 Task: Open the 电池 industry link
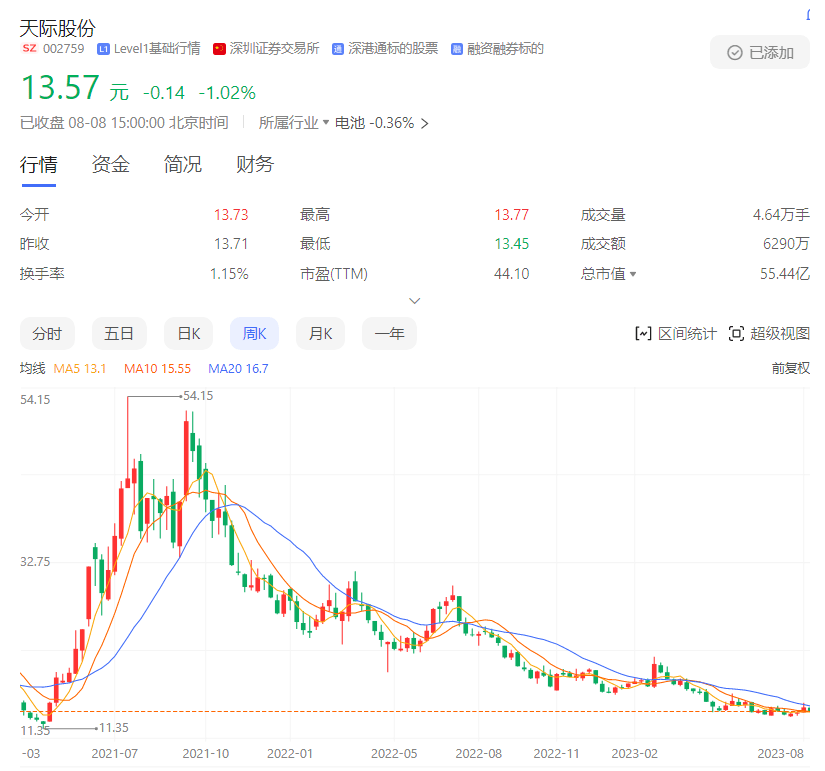tap(349, 123)
